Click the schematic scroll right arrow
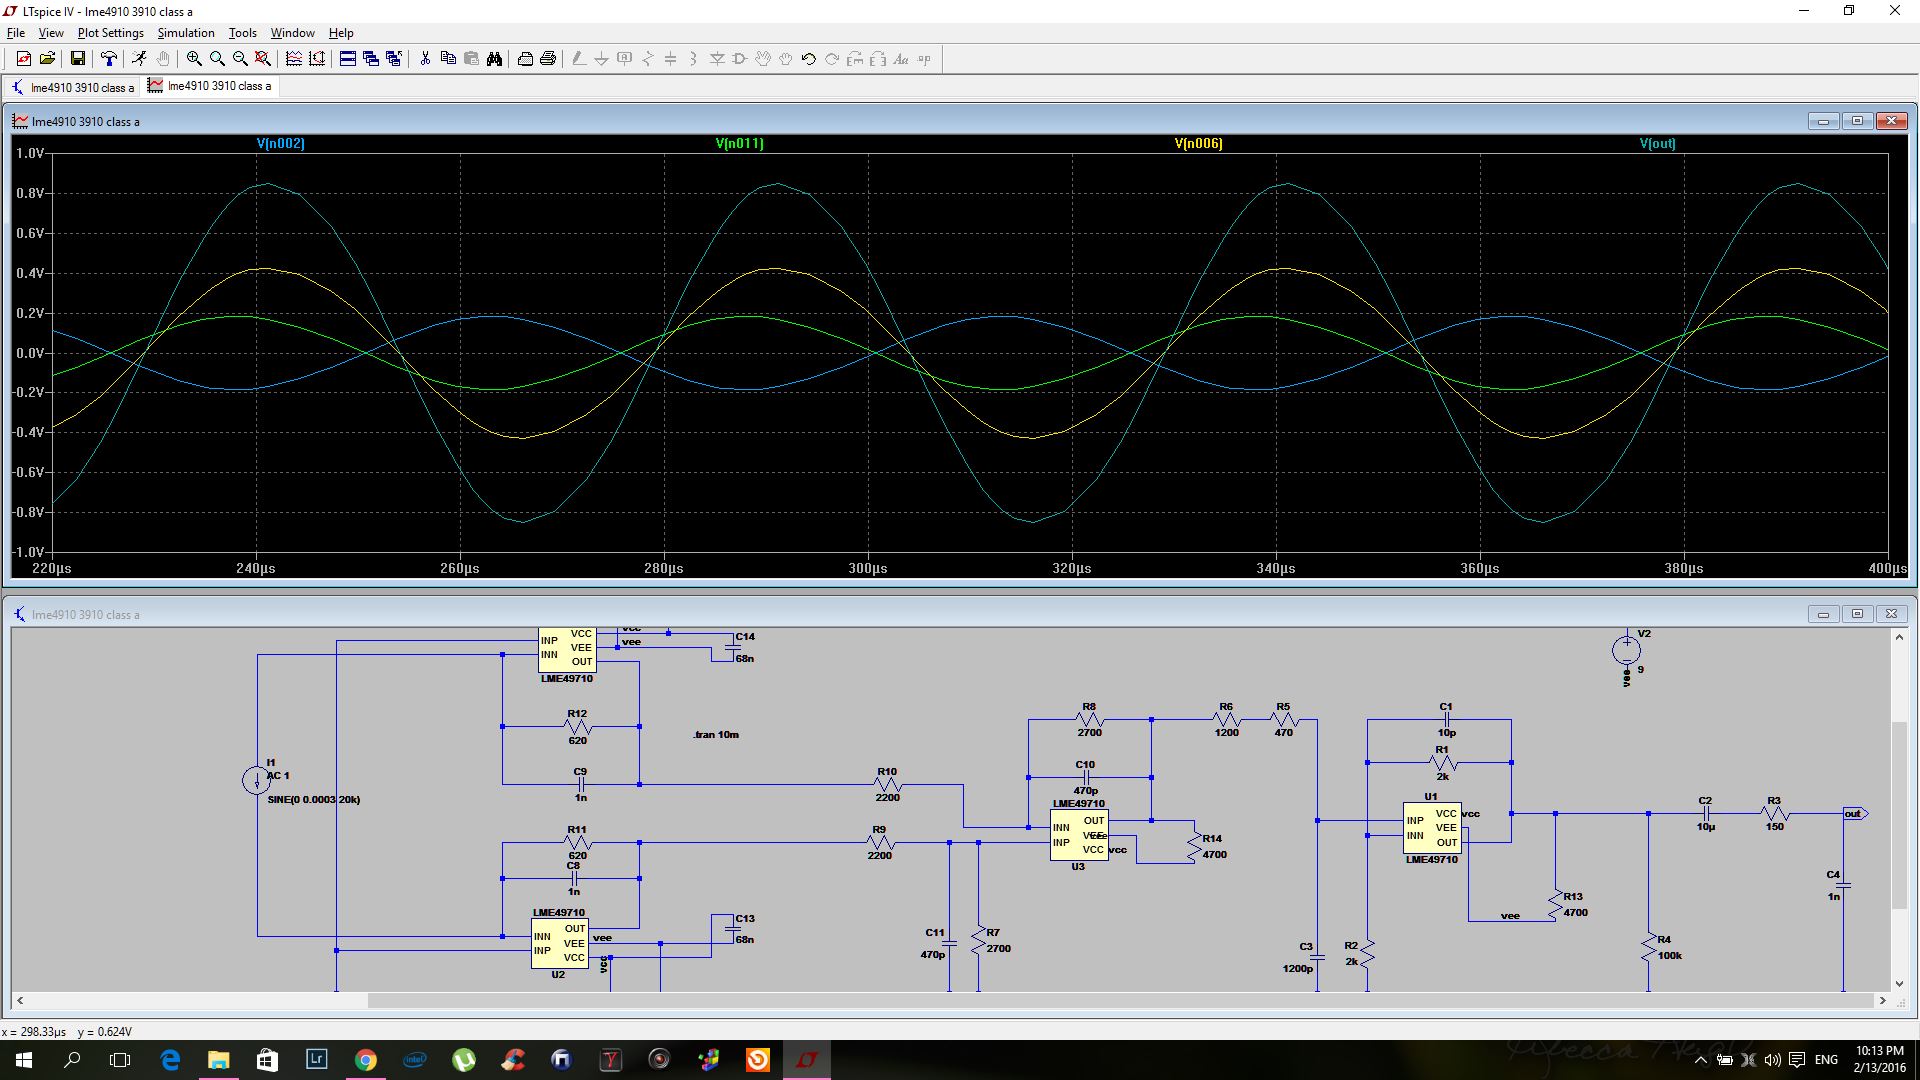The image size is (1920, 1080). tap(1882, 1000)
